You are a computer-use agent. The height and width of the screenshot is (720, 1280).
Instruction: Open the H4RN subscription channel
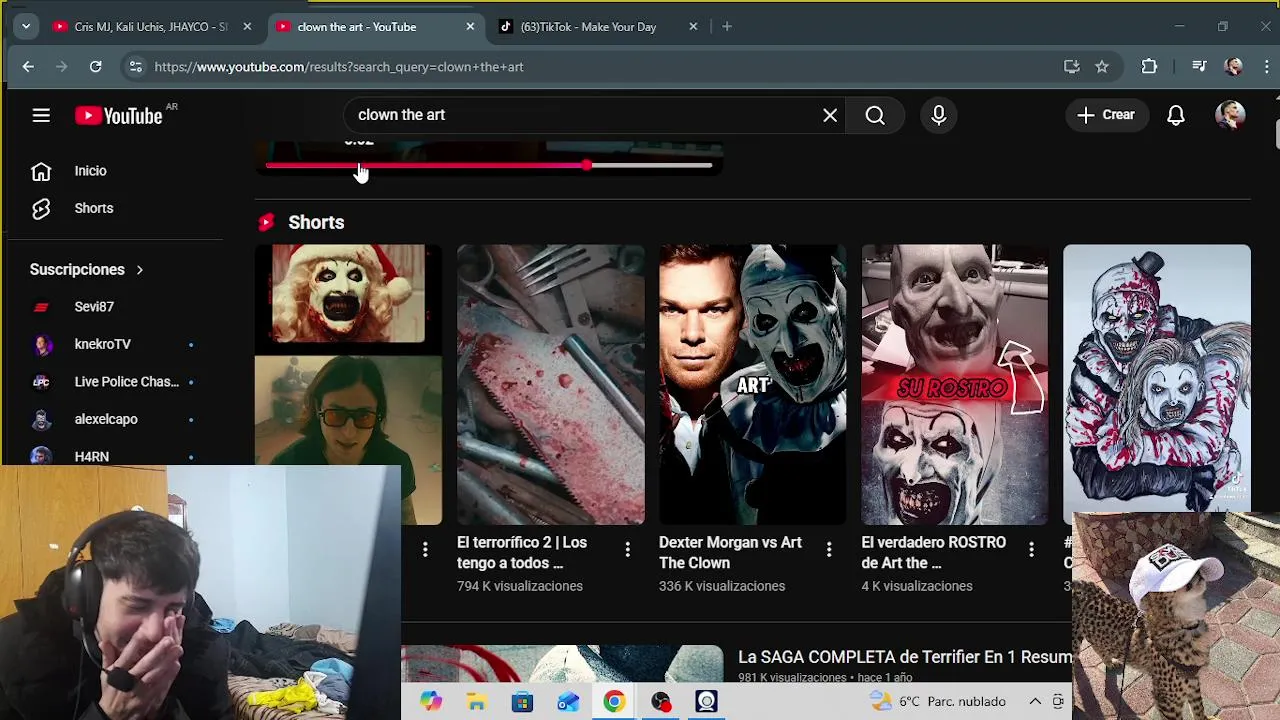pyautogui.click(x=91, y=456)
